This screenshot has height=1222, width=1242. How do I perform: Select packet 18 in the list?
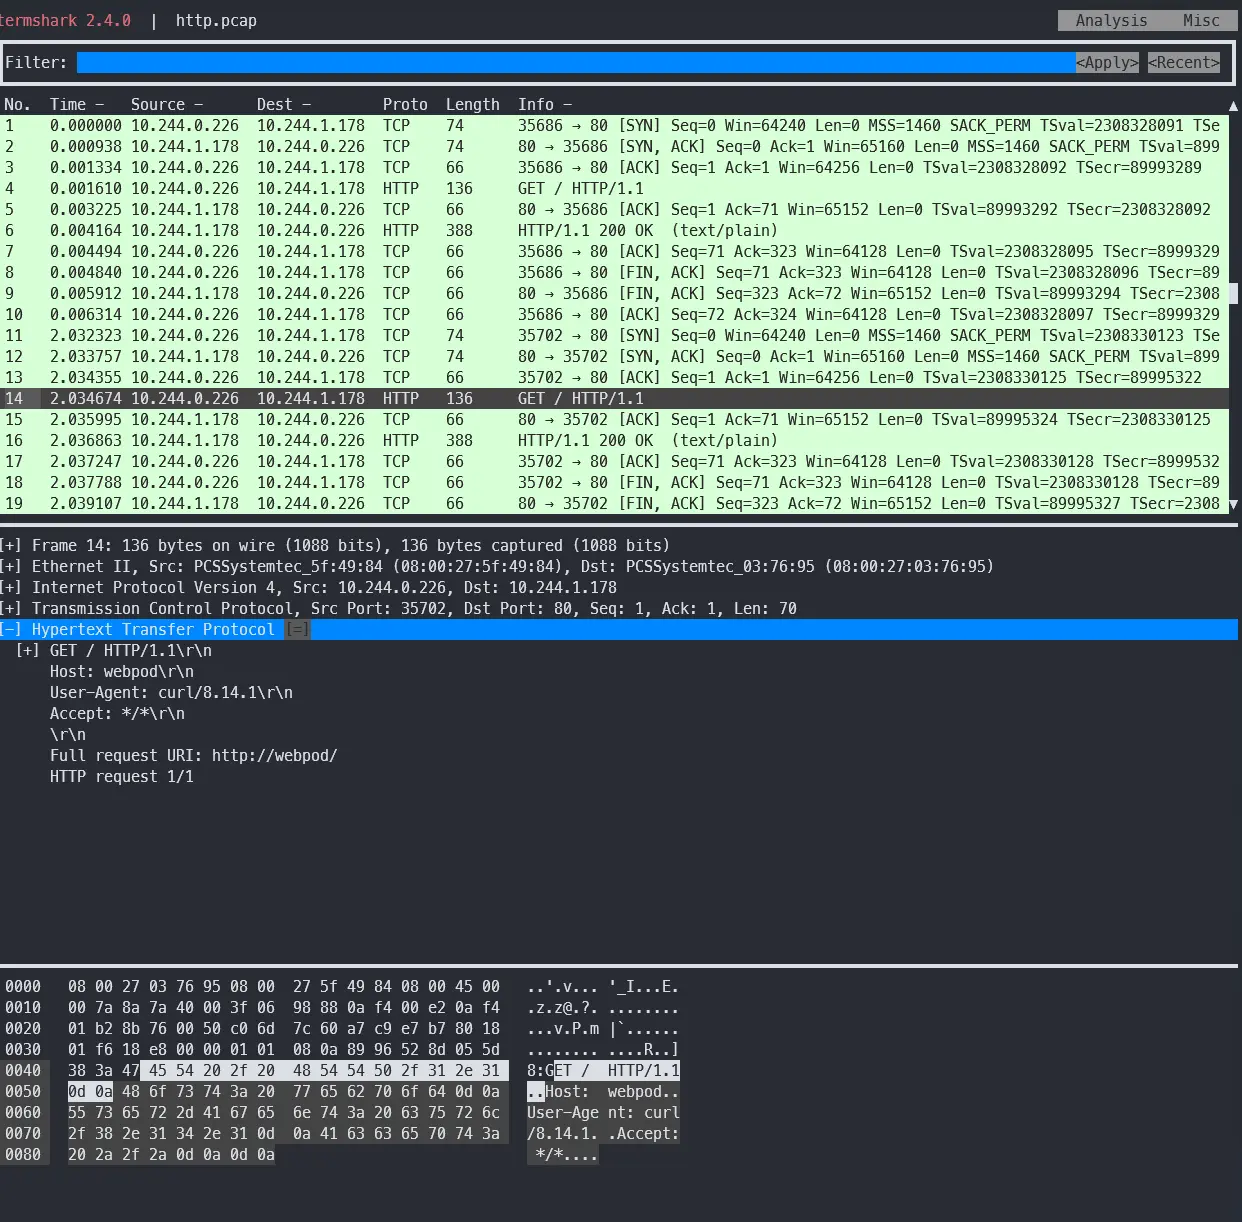pyautogui.click(x=614, y=482)
